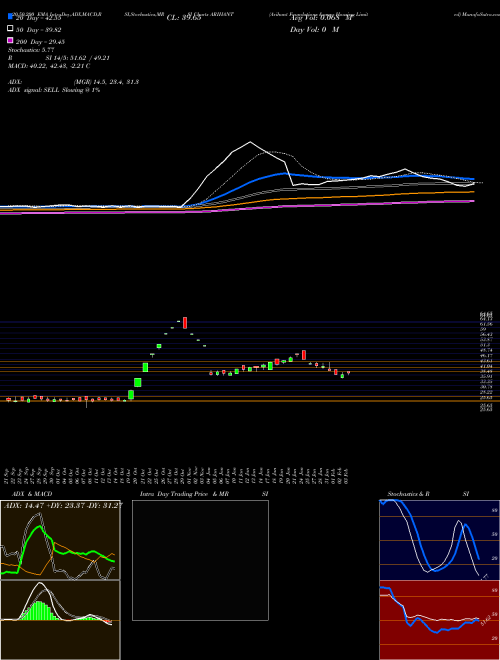Open the ADX indicator chart panel
500x660 pixels.
click(60, 540)
